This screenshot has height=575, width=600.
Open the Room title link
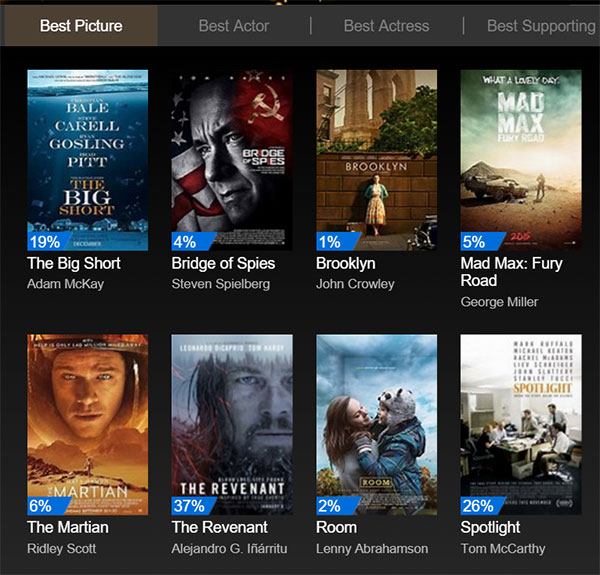pyautogui.click(x=336, y=527)
